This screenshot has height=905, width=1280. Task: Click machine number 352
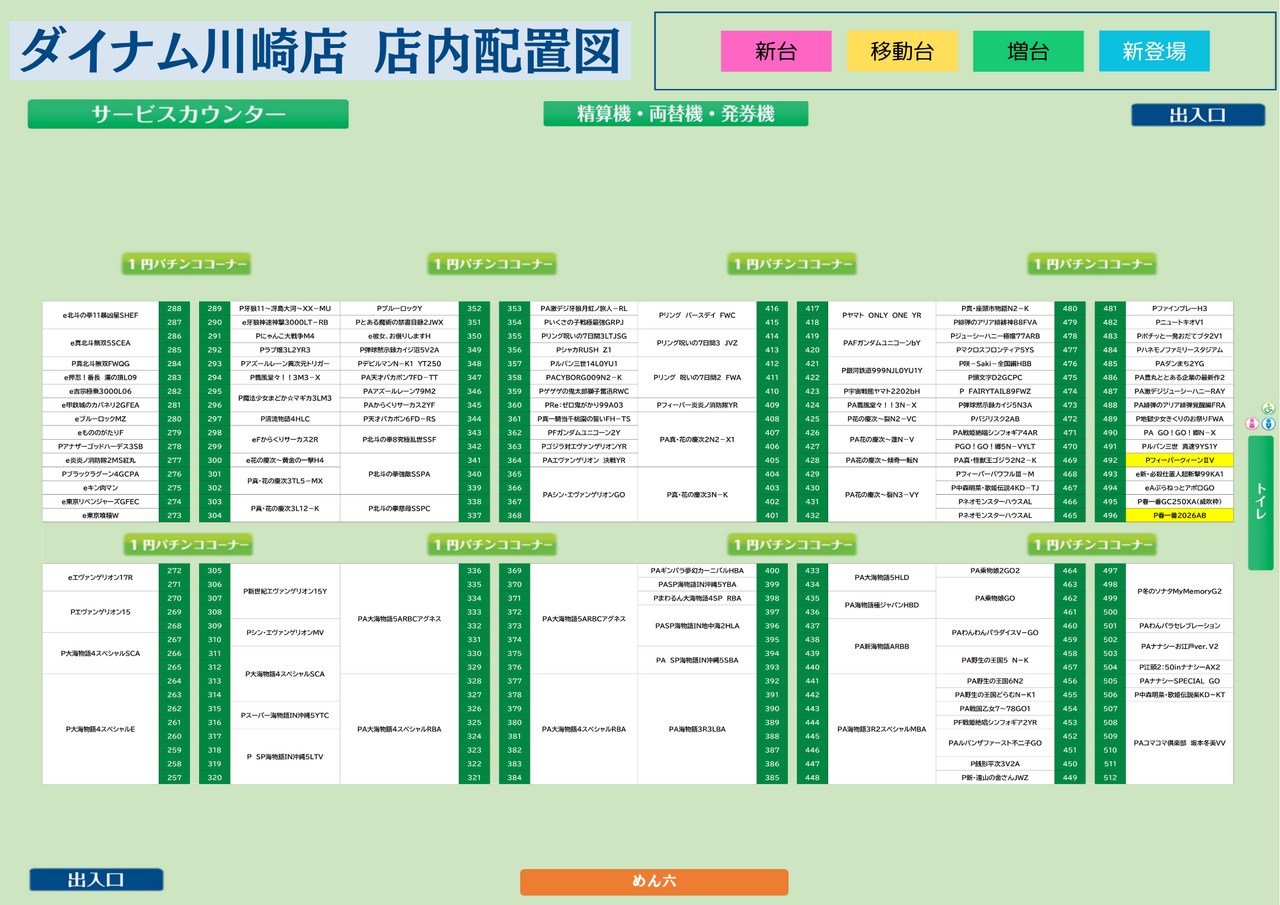pos(474,308)
